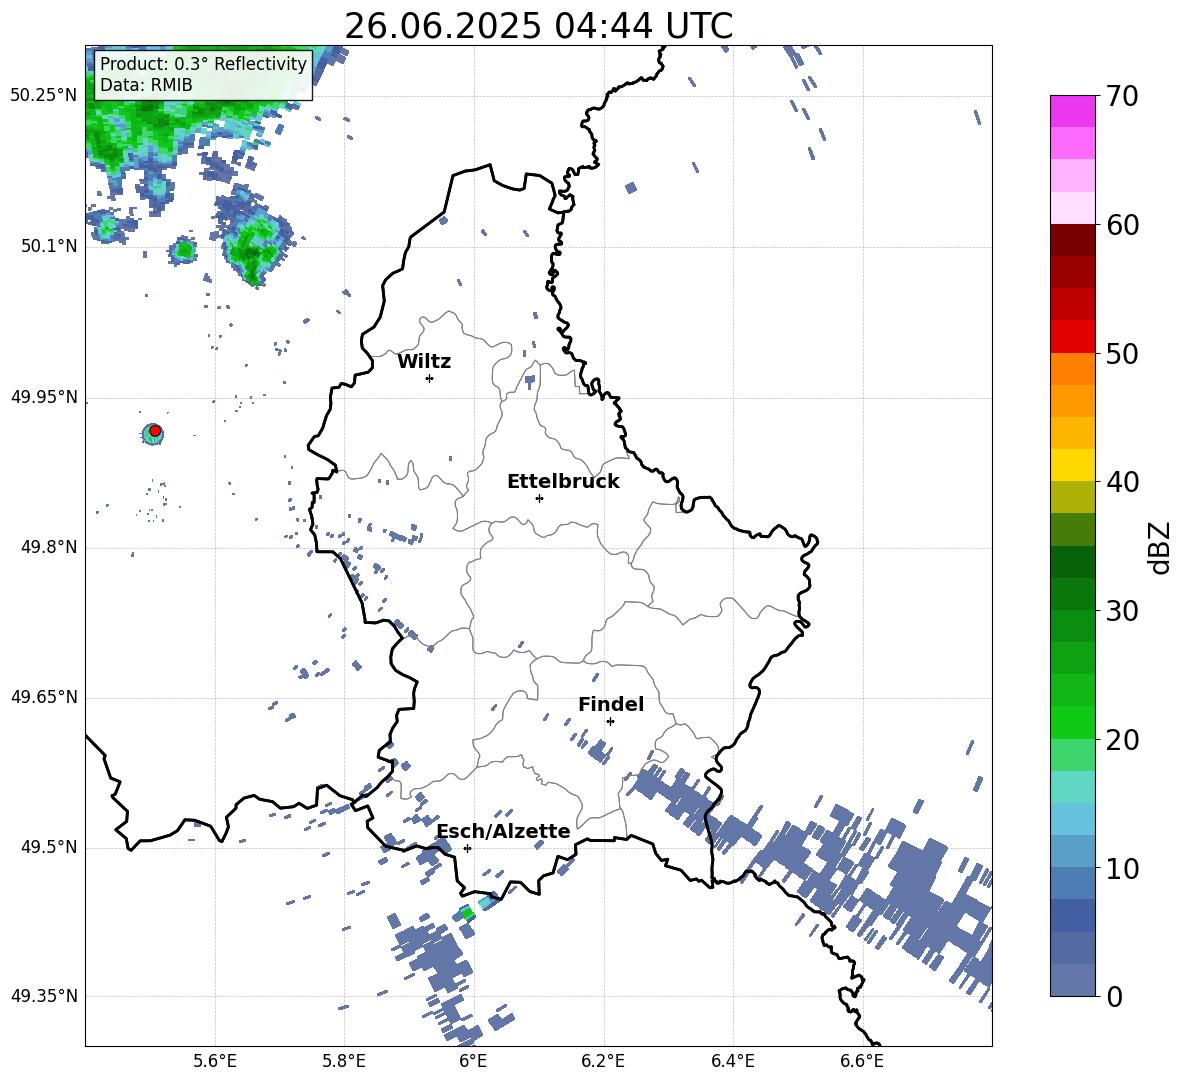Click the Esch/Alzette station label
1184x1081 pixels.
tap(504, 831)
